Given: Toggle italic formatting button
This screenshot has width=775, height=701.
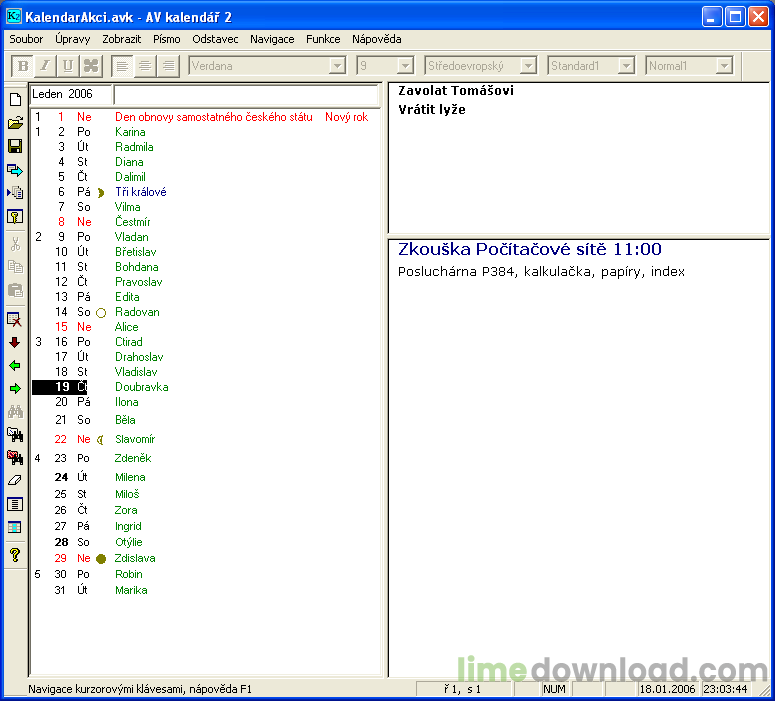Looking at the screenshot, I should pyautogui.click(x=45, y=66).
